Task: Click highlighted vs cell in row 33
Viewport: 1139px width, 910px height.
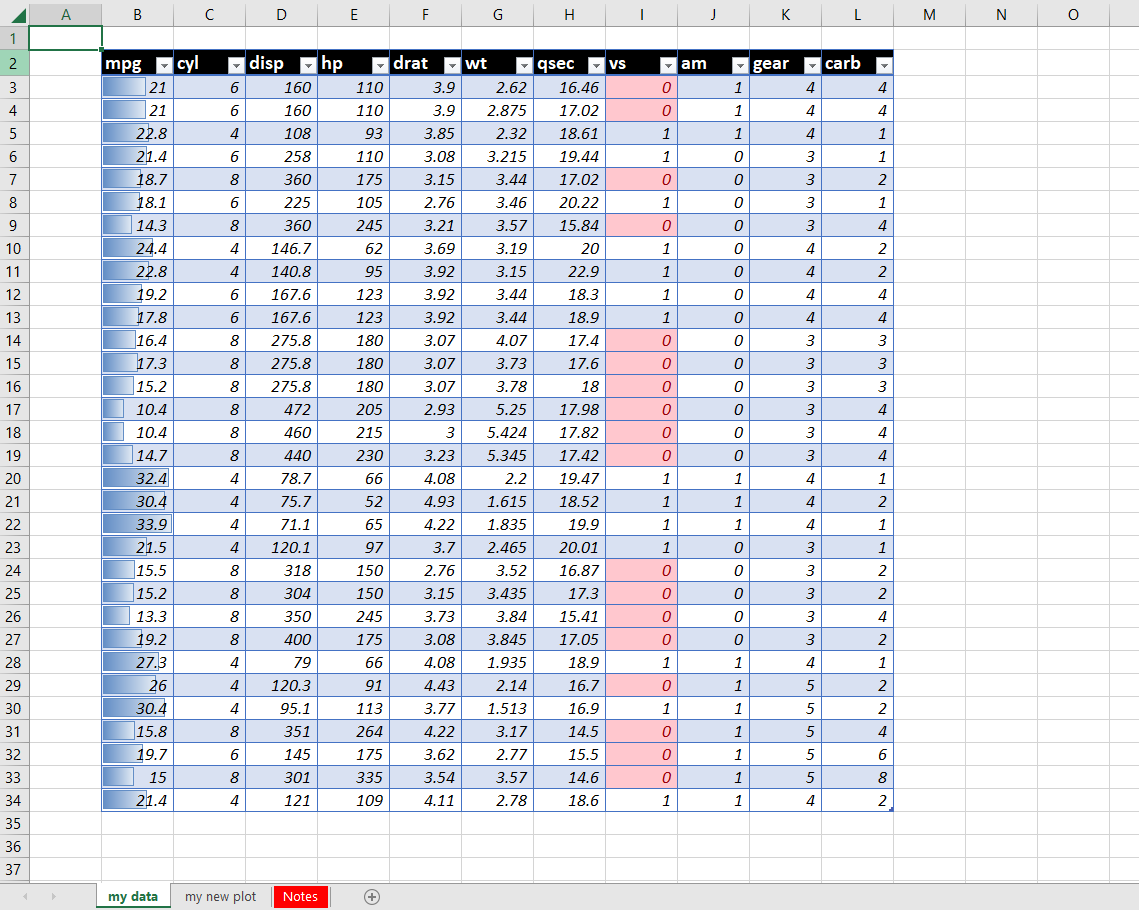Action: tap(641, 777)
